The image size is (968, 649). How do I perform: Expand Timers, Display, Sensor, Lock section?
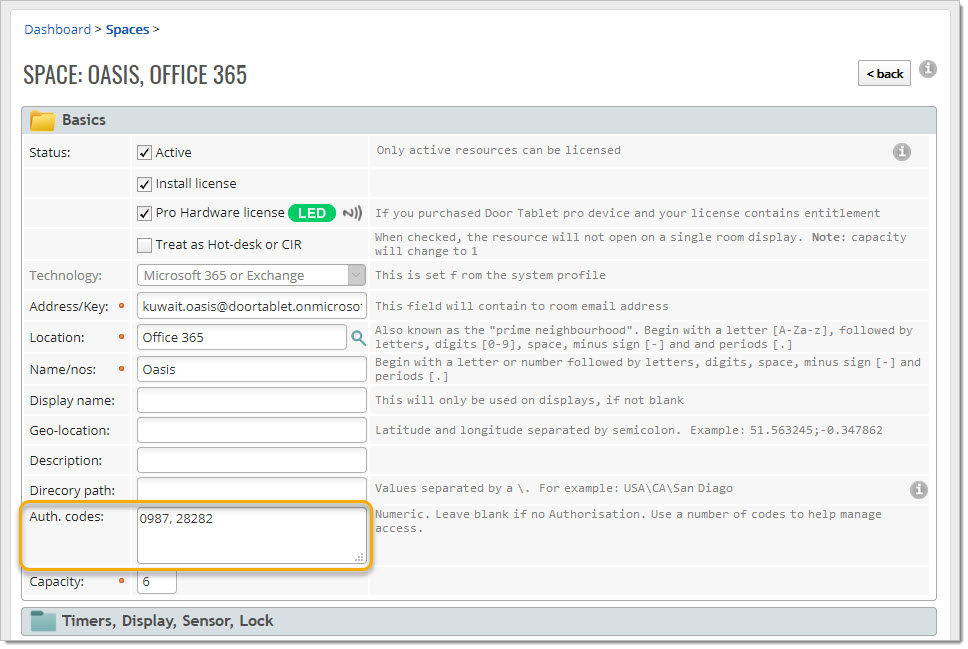coord(168,621)
